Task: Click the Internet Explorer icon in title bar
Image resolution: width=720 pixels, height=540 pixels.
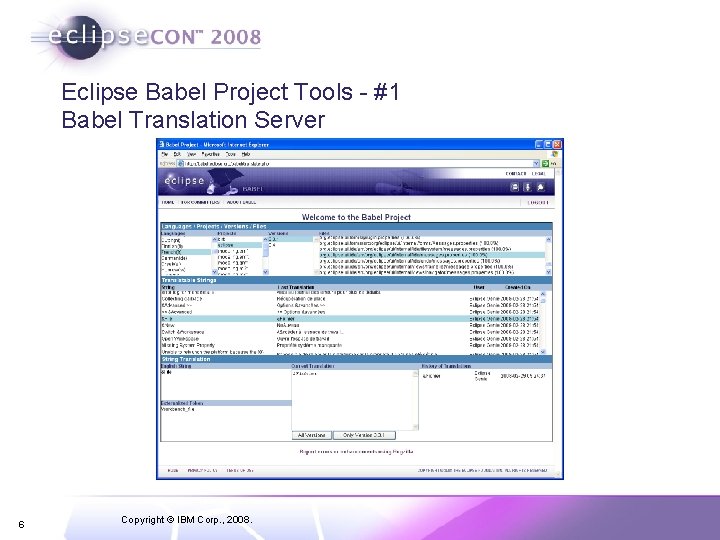Action: pyautogui.click(x=162, y=144)
